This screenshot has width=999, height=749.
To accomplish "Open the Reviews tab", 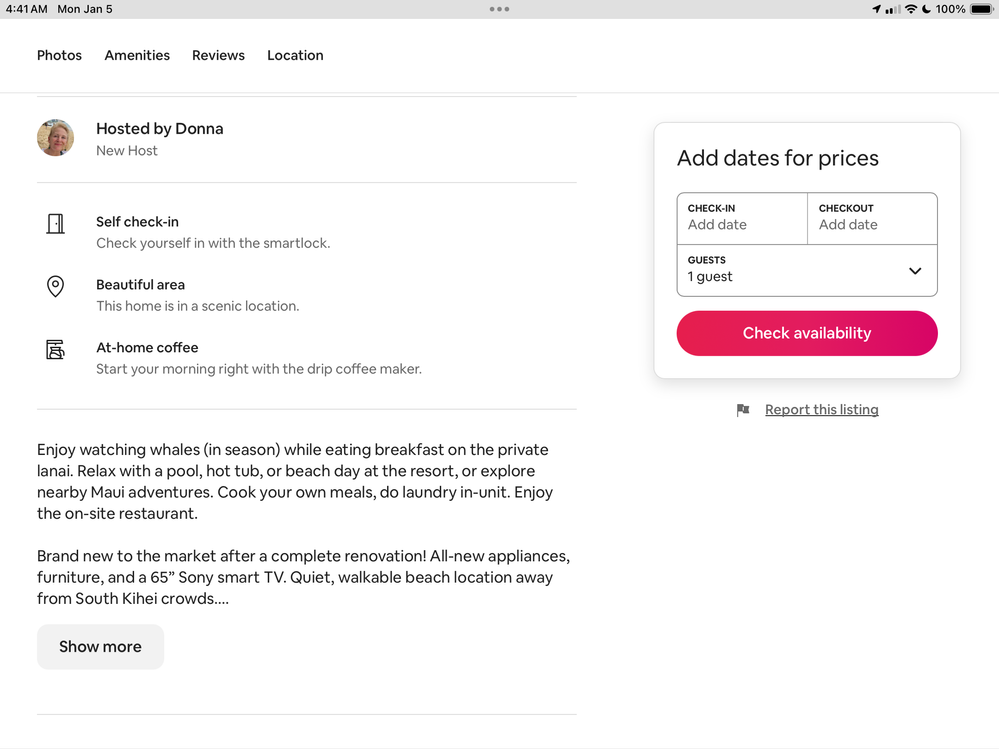I will (x=218, y=56).
